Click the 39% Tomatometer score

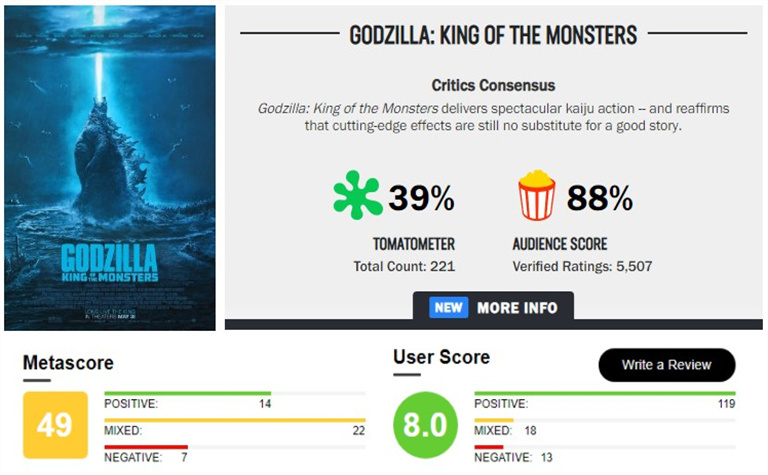[x=421, y=198]
